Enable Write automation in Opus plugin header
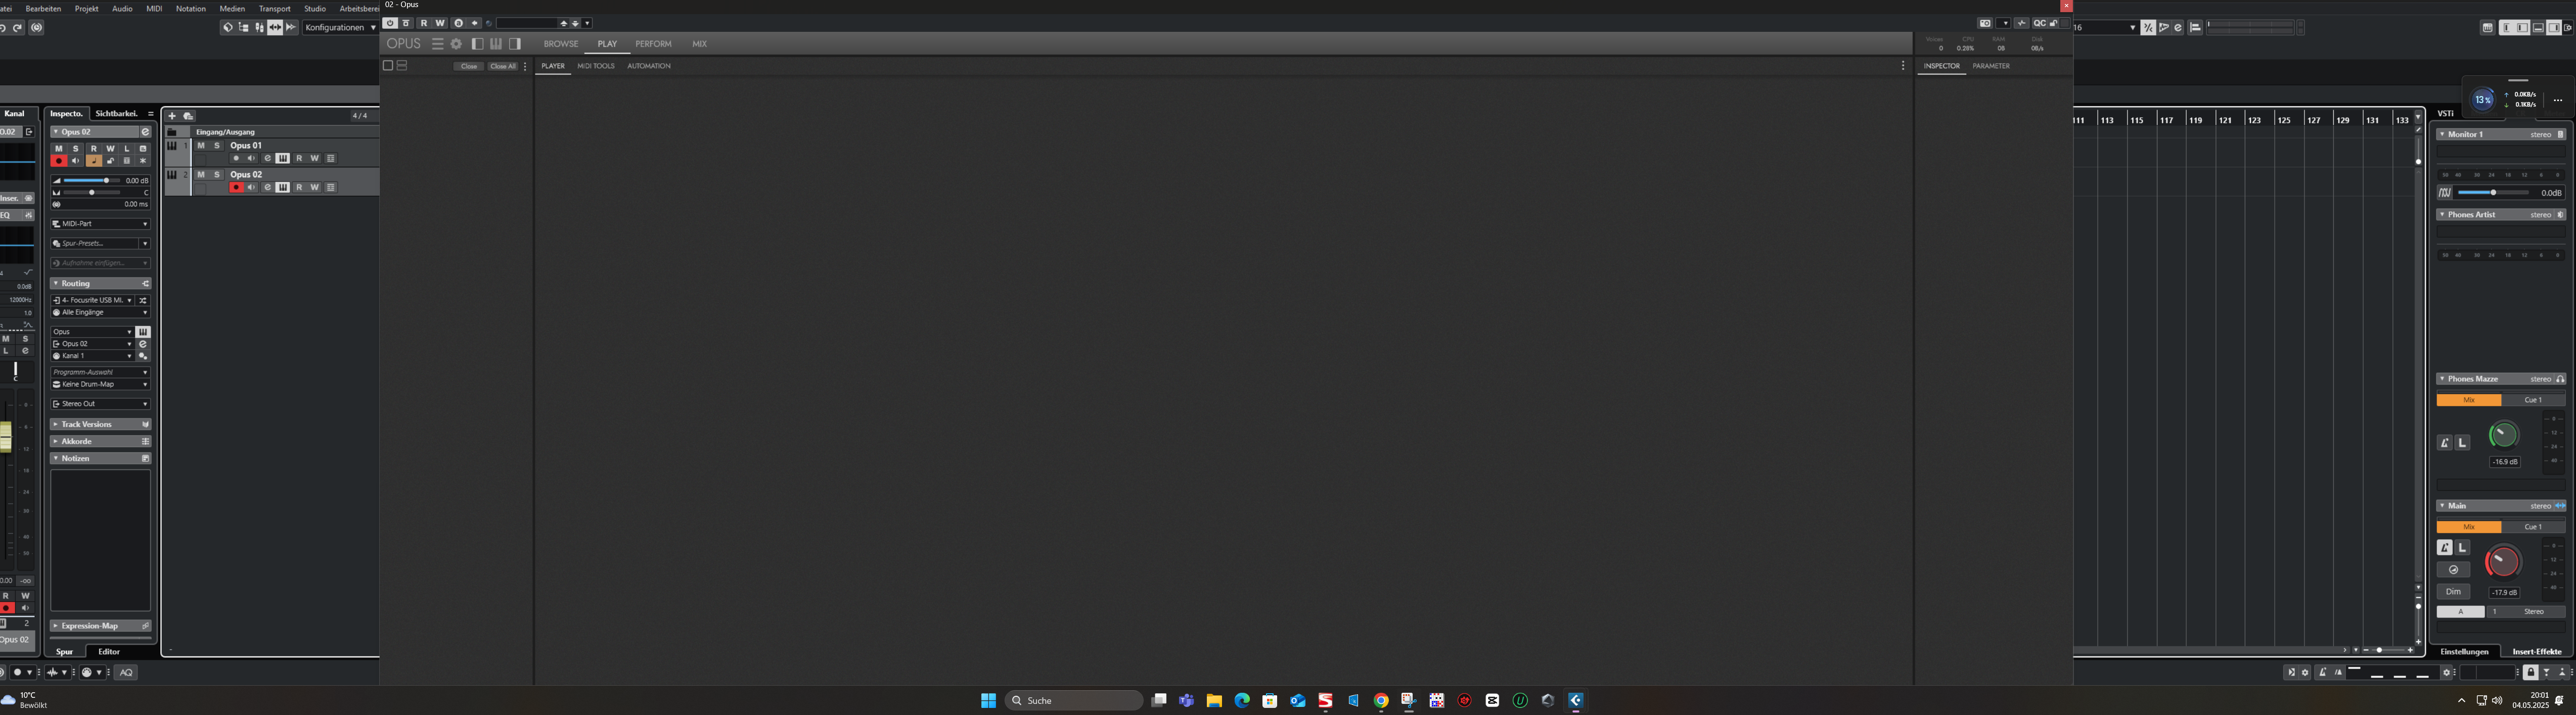2576x715 pixels. click(x=440, y=23)
